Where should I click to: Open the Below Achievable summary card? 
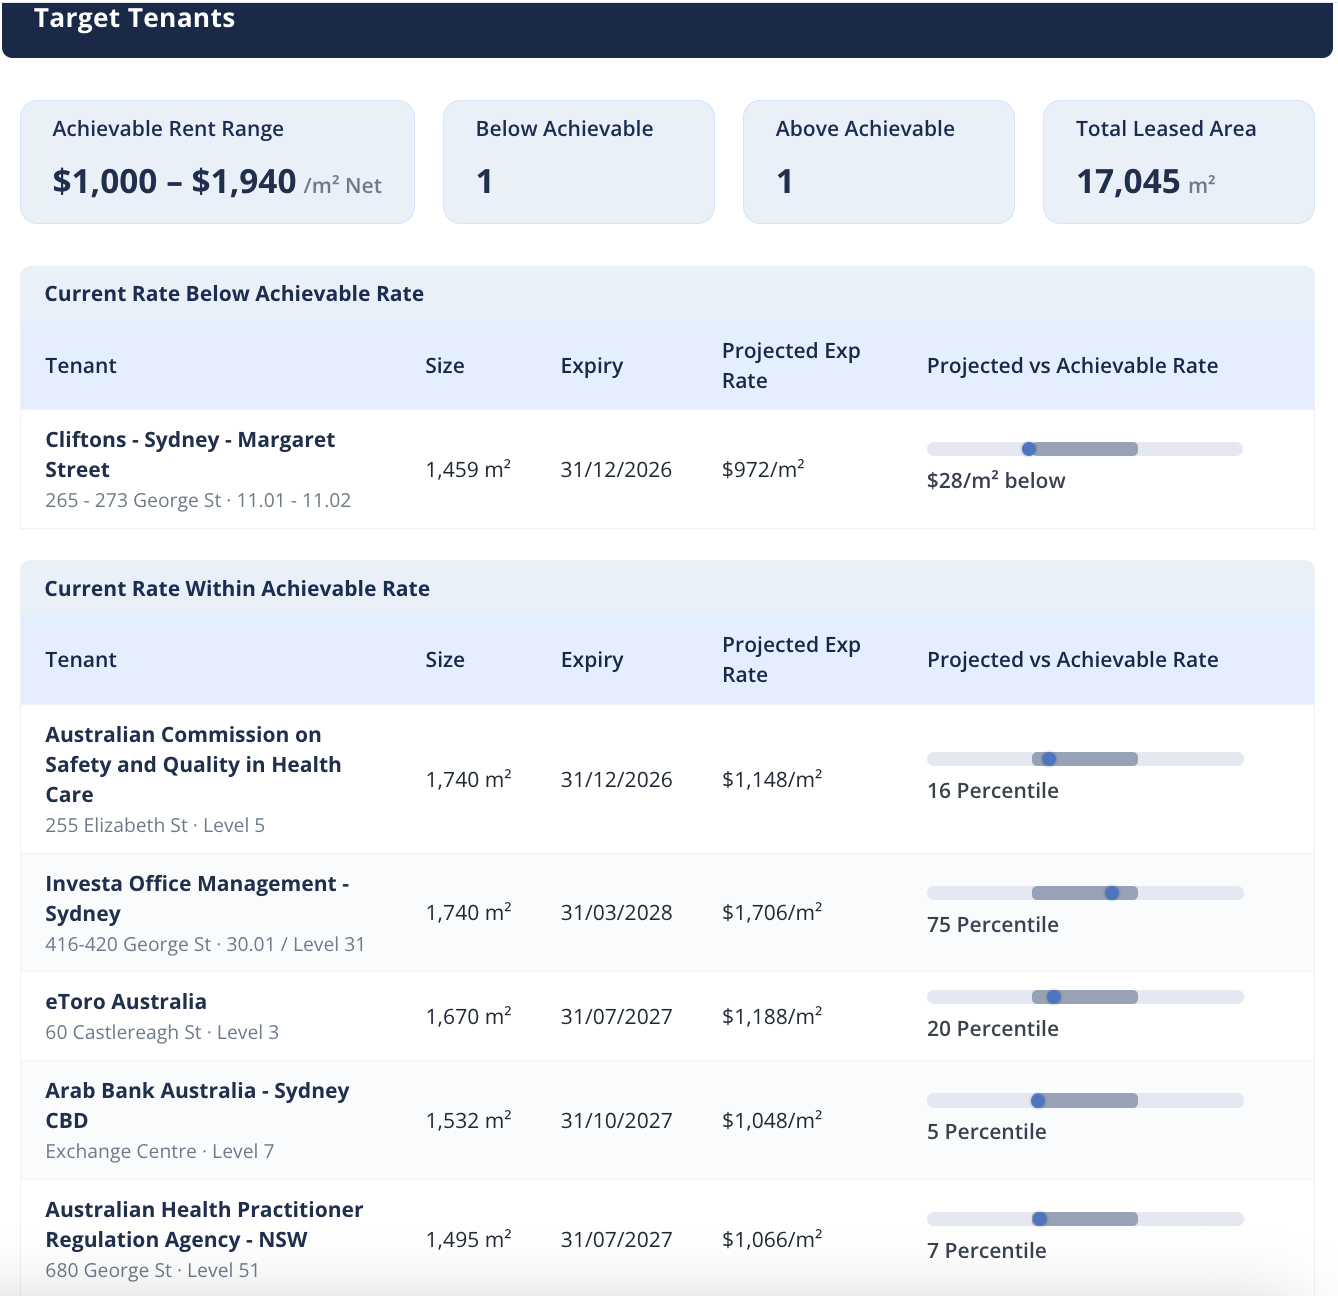[x=579, y=162]
